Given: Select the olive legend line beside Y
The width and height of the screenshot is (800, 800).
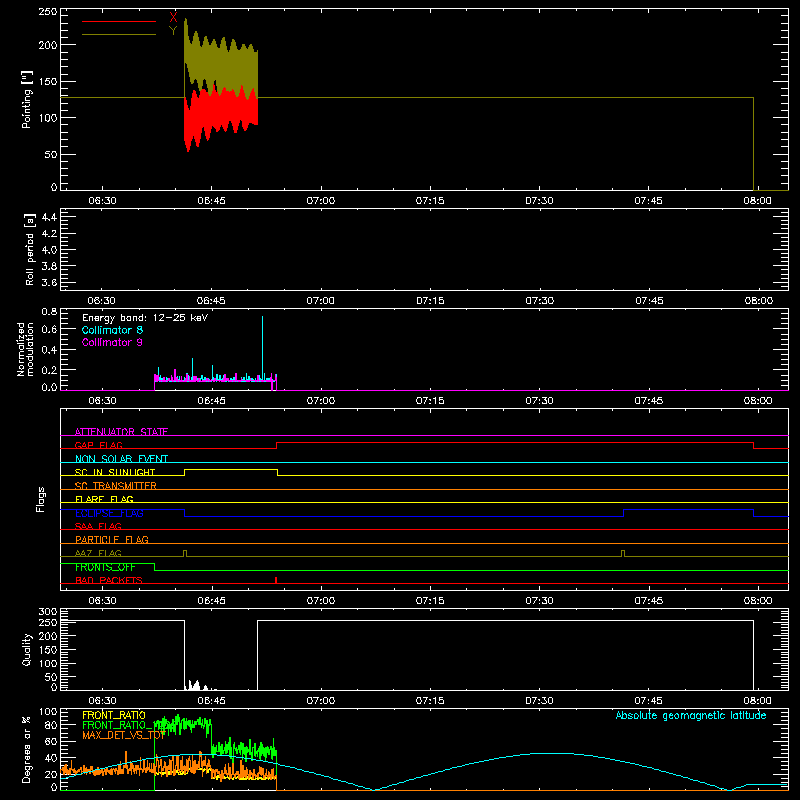Looking at the screenshot, I should [119, 34].
